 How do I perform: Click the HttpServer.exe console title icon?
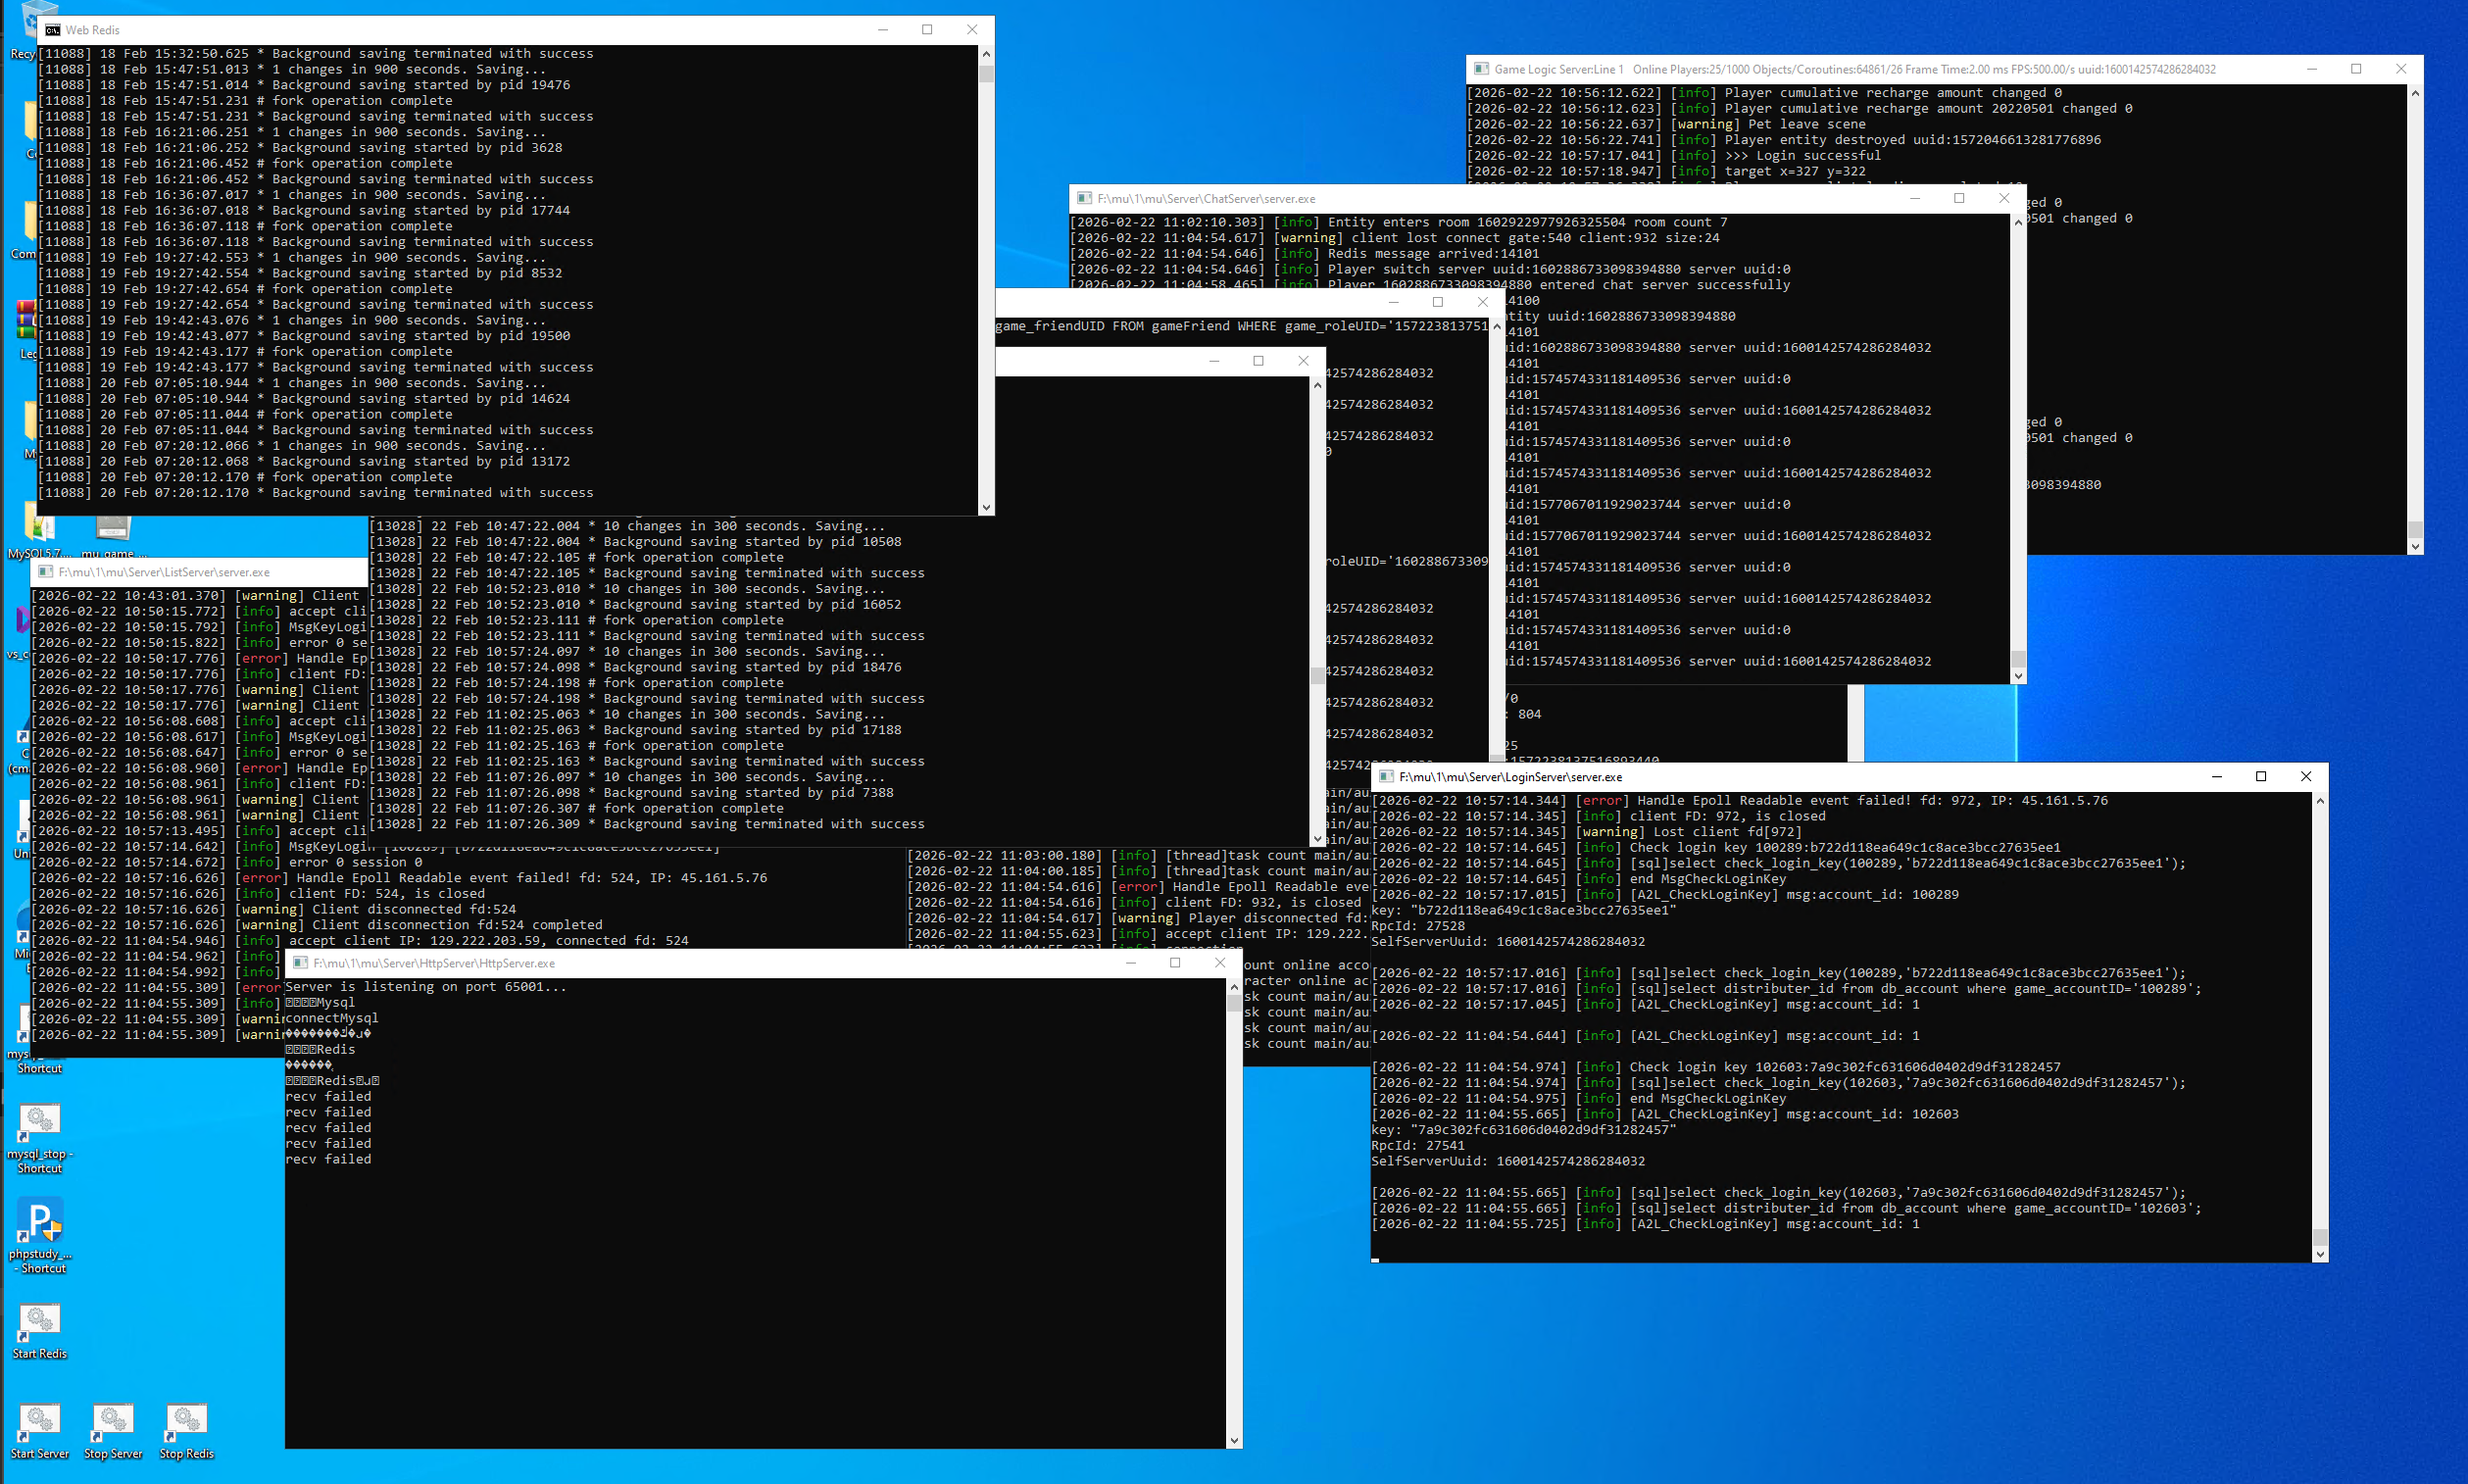click(x=300, y=963)
